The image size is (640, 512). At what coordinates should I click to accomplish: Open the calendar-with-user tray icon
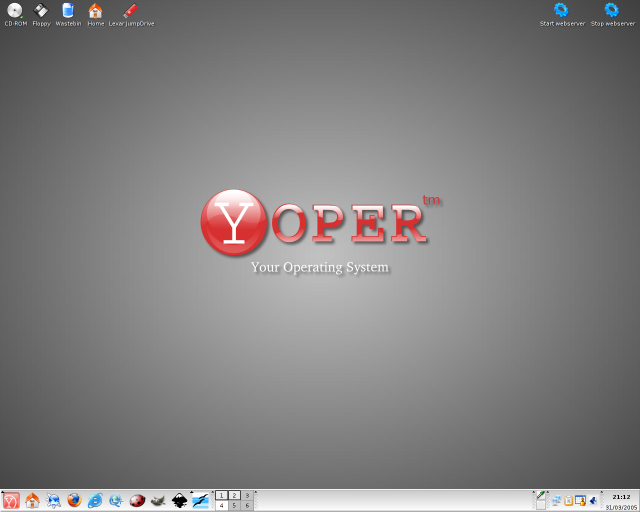coord(580,501)
